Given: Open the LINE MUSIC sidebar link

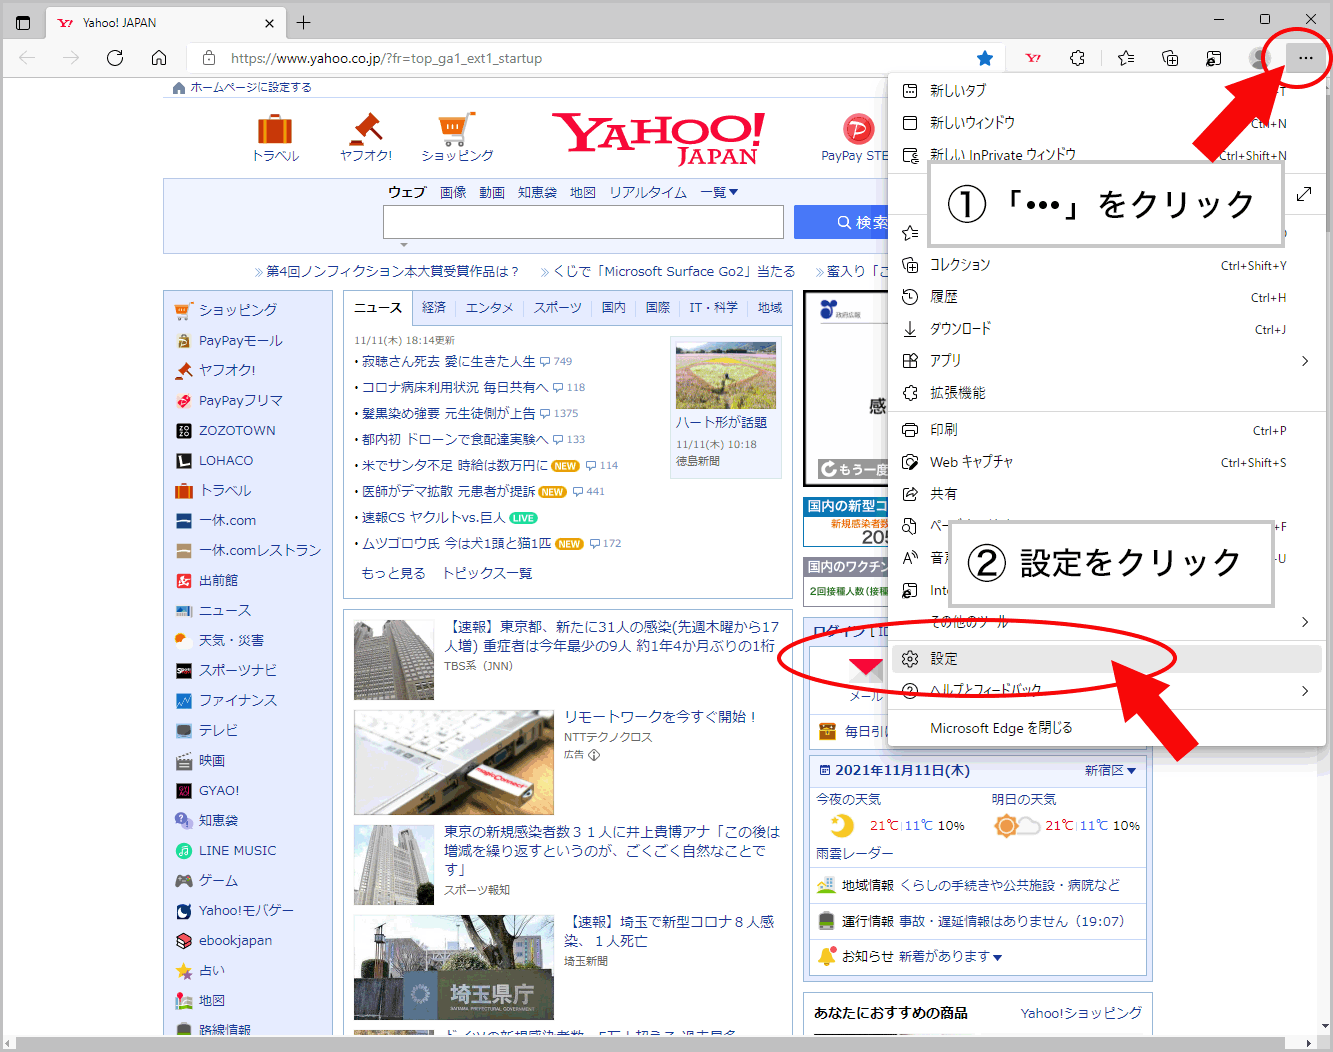Looking at the screenshot, I should (x=237, y=851).
